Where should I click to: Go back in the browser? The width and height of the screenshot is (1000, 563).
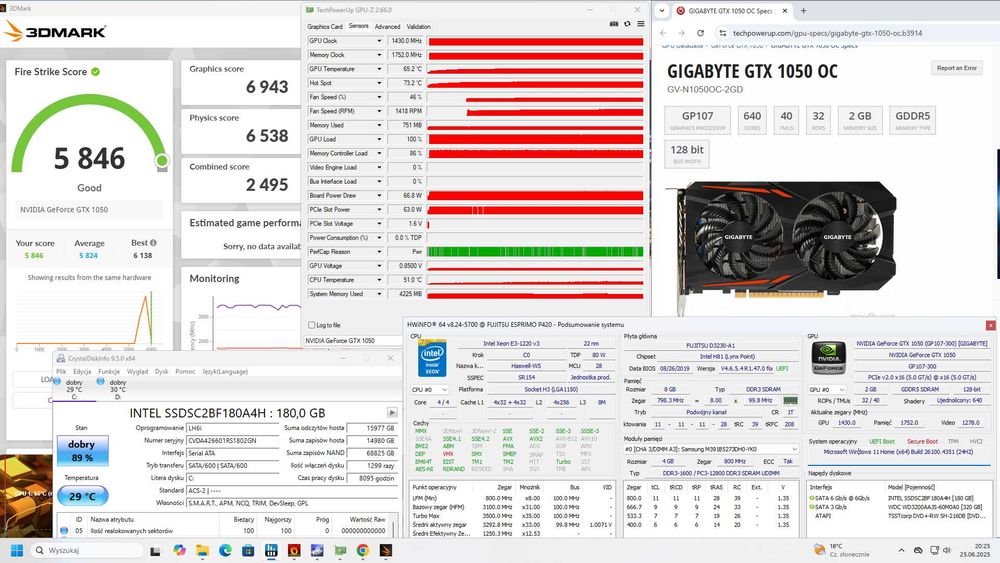[663, 33]
